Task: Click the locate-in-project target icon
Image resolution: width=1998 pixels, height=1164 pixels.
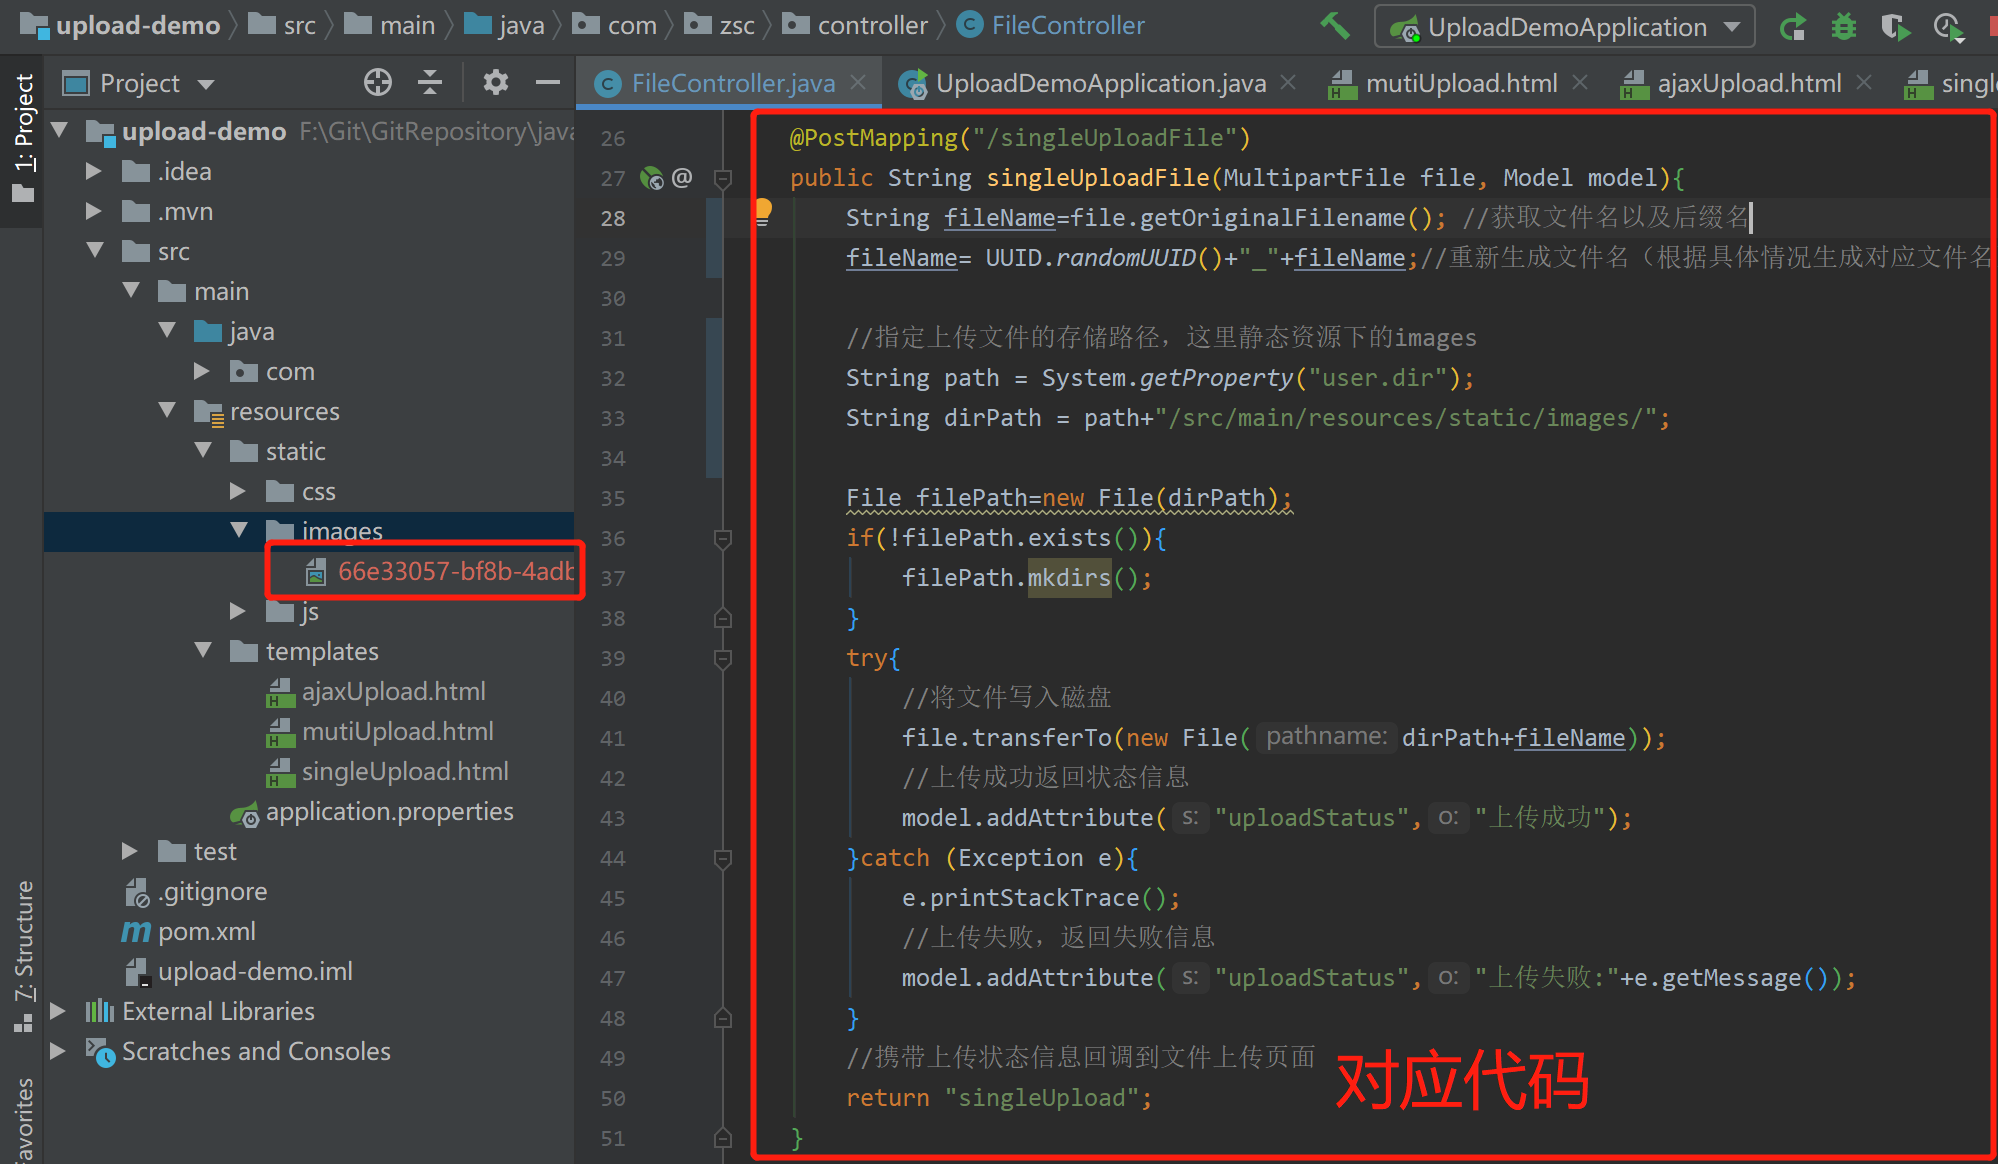Action: 378,83
